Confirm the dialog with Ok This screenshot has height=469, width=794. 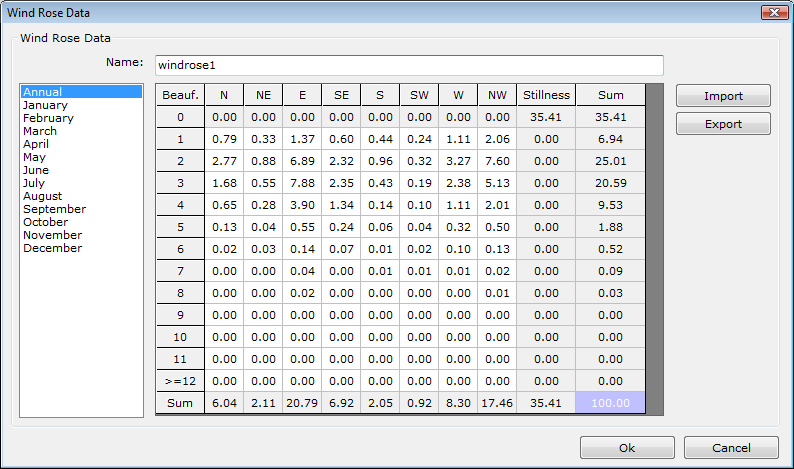tap(627, 448)
